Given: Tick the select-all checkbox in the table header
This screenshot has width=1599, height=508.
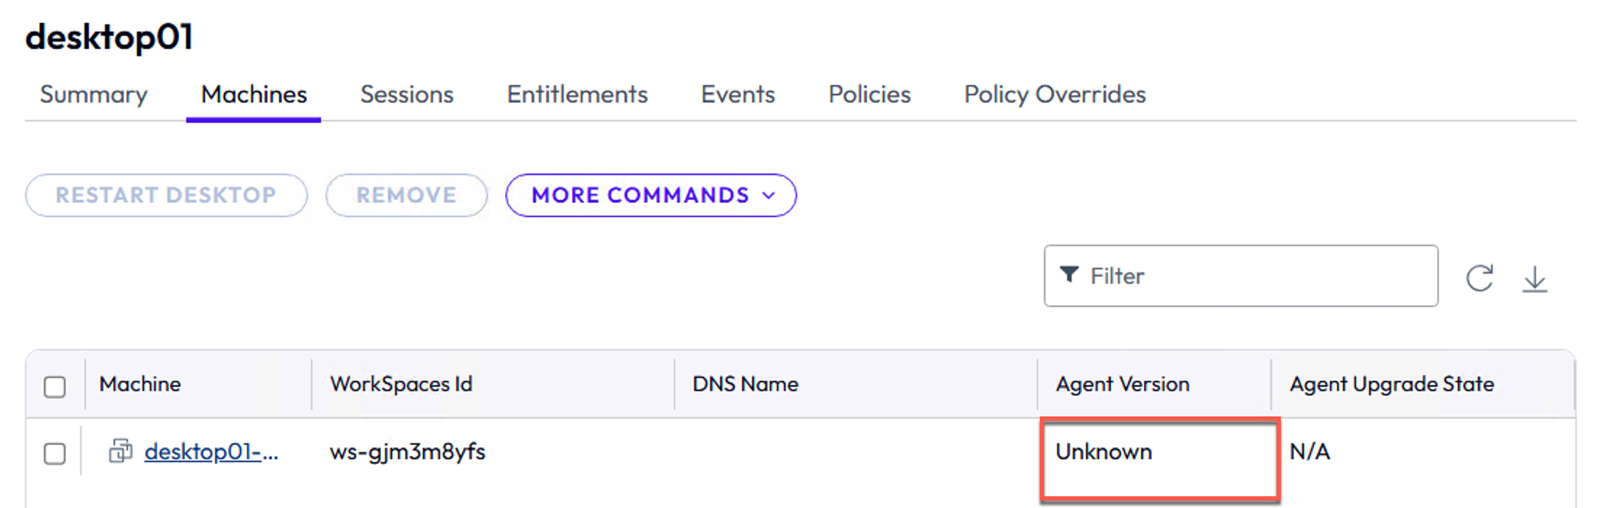Looking at the screenshot, I should tap(55, 386).
